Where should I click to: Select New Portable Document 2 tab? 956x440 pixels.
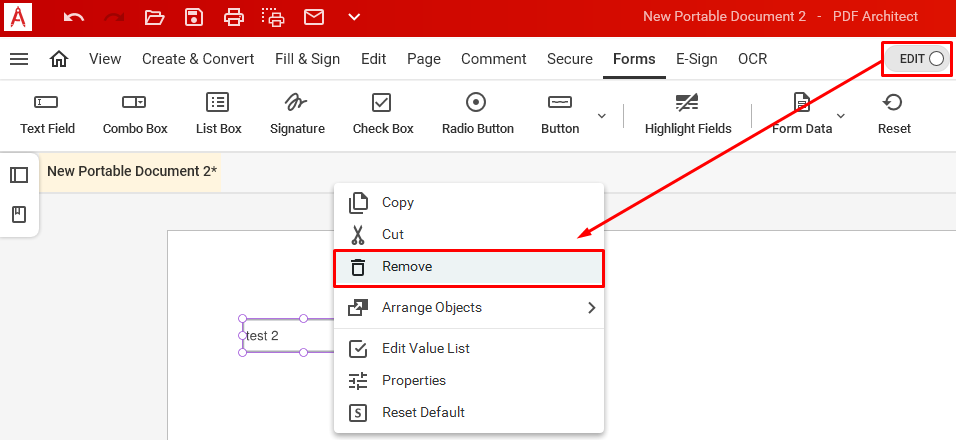click(131, 171)
